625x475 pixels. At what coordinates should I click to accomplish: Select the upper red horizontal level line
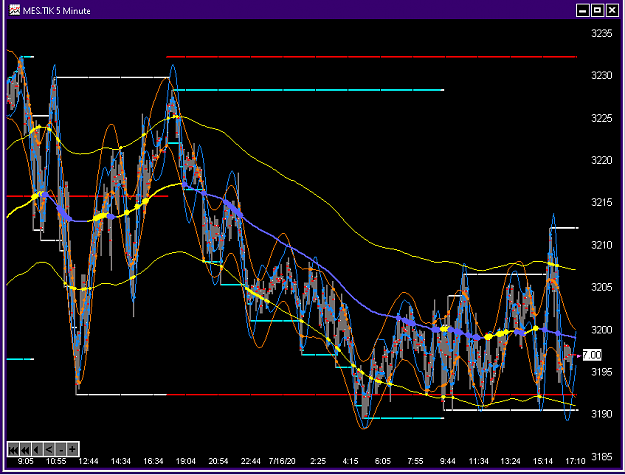(371, 57)
